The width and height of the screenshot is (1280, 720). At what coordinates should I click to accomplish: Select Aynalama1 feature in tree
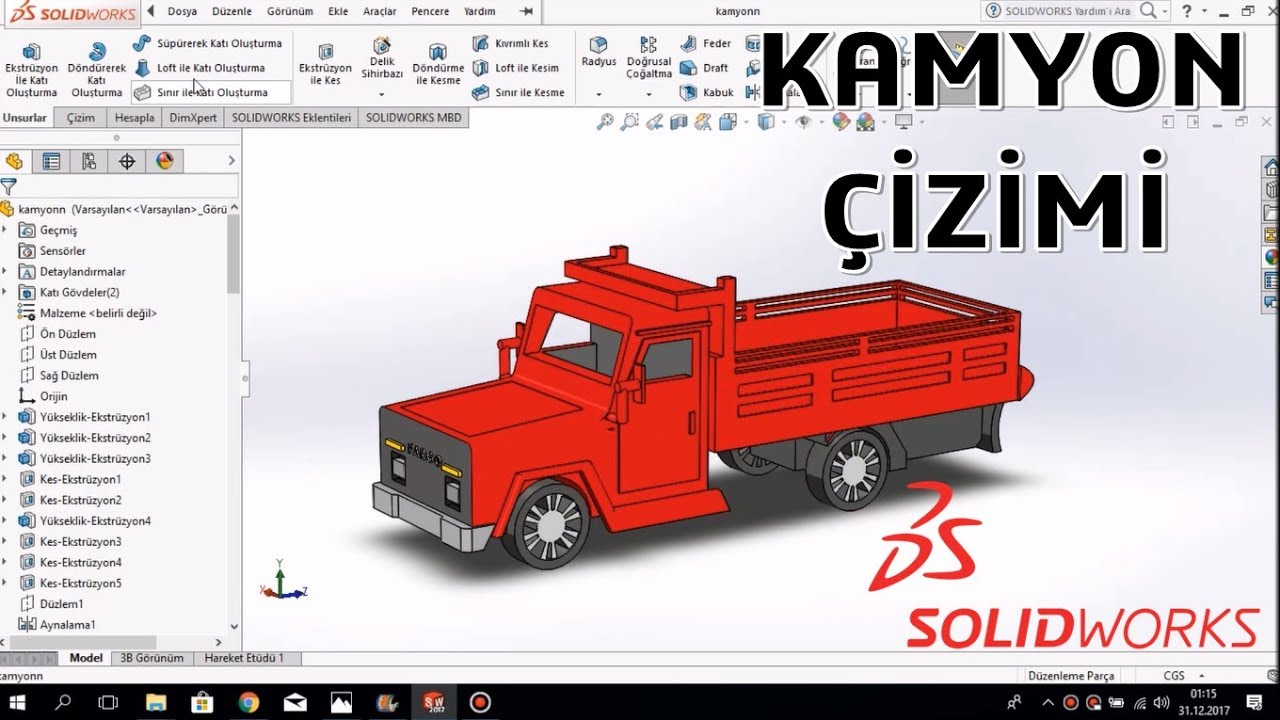click(57, 625)
